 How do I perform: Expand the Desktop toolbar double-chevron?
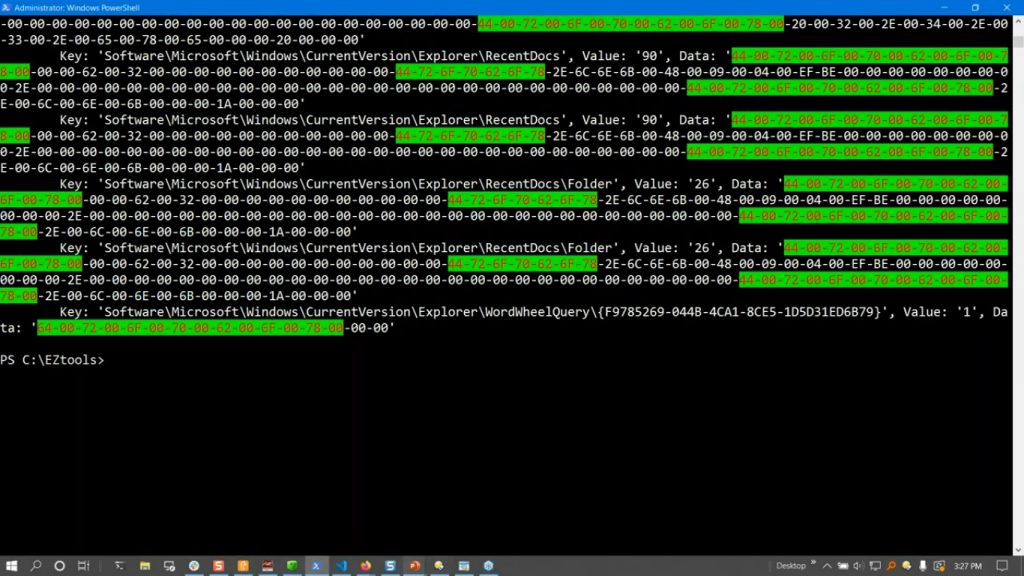click(x=813, y=565)
